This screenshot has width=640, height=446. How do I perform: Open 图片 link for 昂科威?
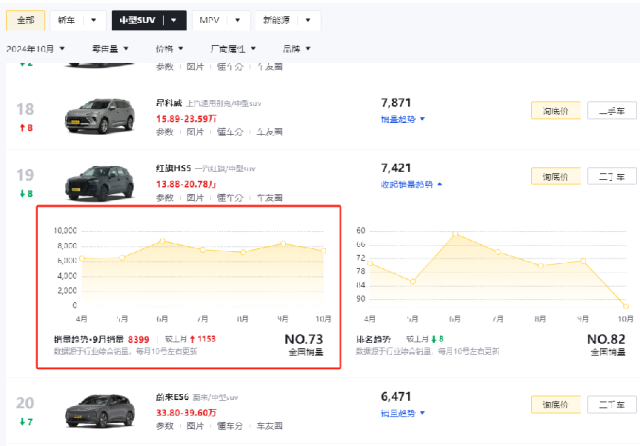(195, 132)
